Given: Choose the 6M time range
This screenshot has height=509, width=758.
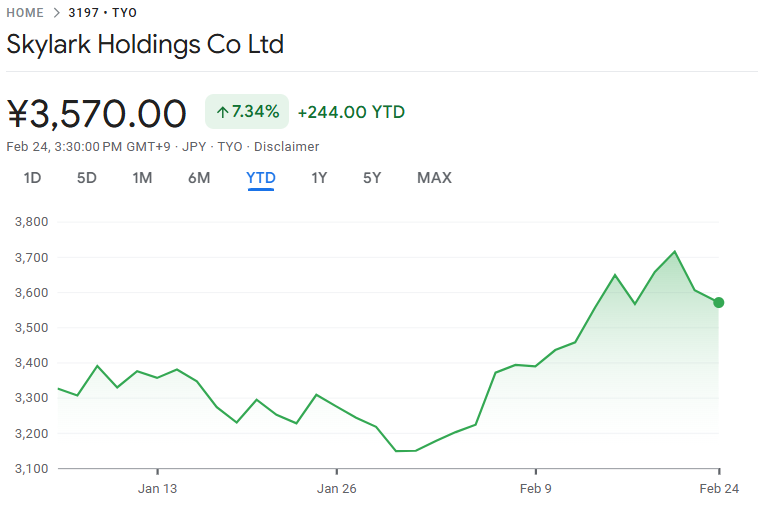Looking at the screenshot, I should pos(199,178).
